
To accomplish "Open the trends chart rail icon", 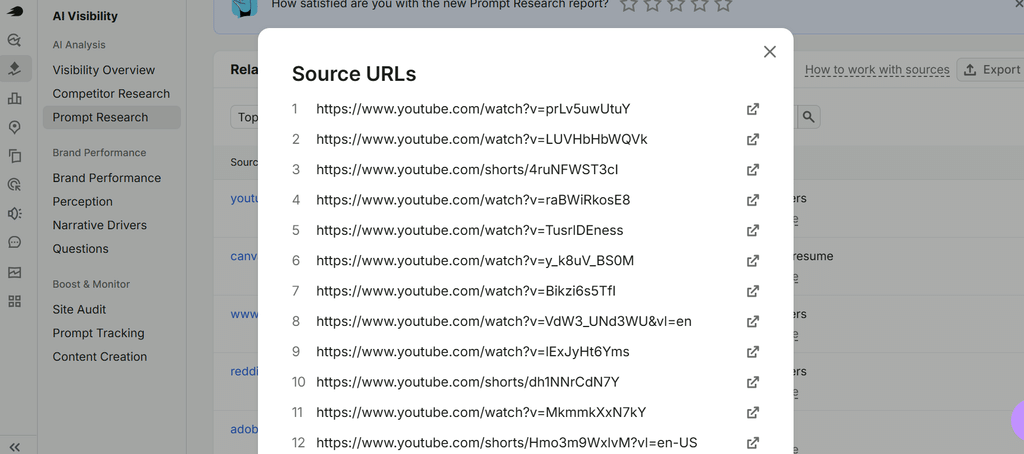I will click(14, 272).
